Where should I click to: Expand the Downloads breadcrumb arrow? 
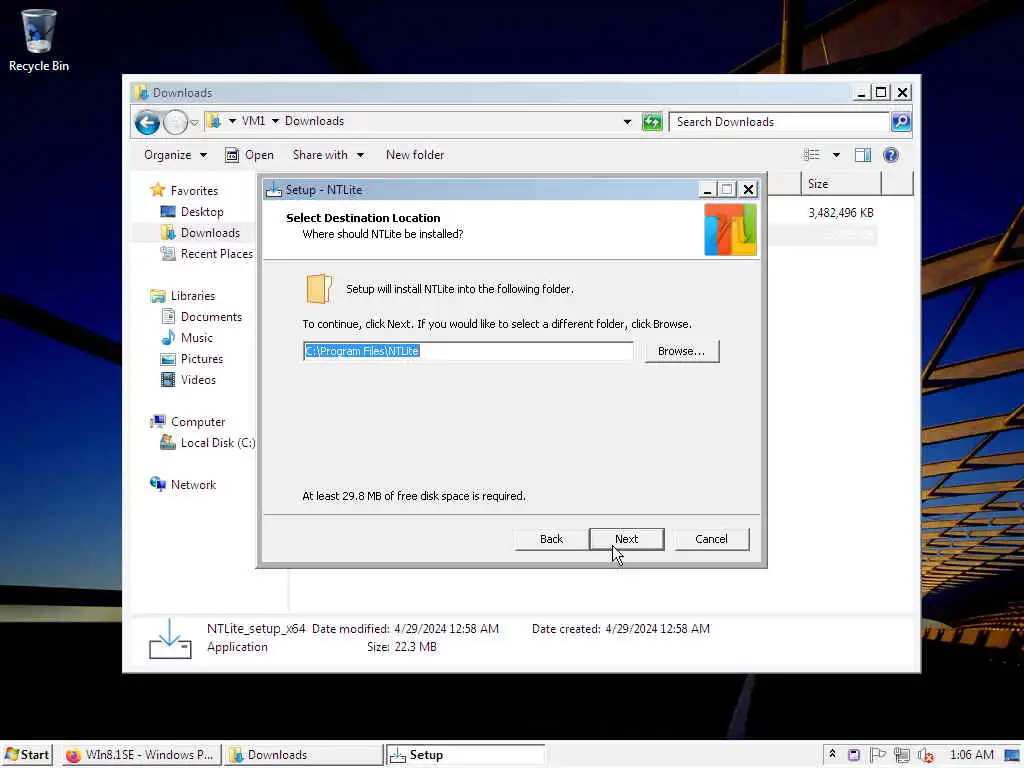275,121
